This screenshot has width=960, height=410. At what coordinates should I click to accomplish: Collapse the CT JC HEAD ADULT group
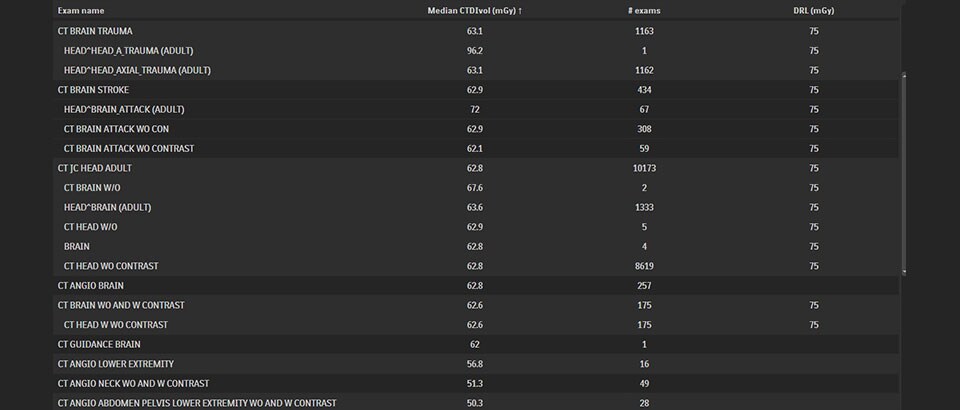(476, 168)
